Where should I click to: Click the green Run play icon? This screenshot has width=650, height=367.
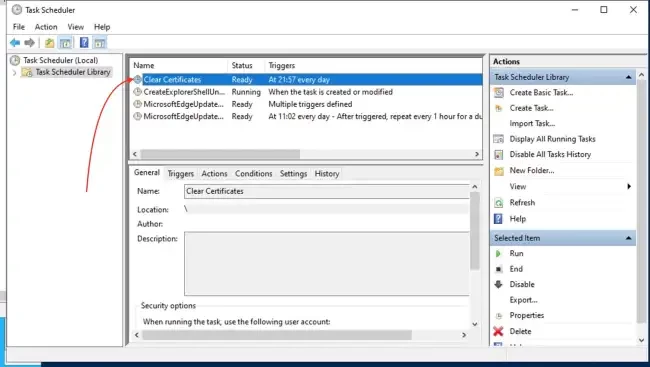(x=498, y=253)
